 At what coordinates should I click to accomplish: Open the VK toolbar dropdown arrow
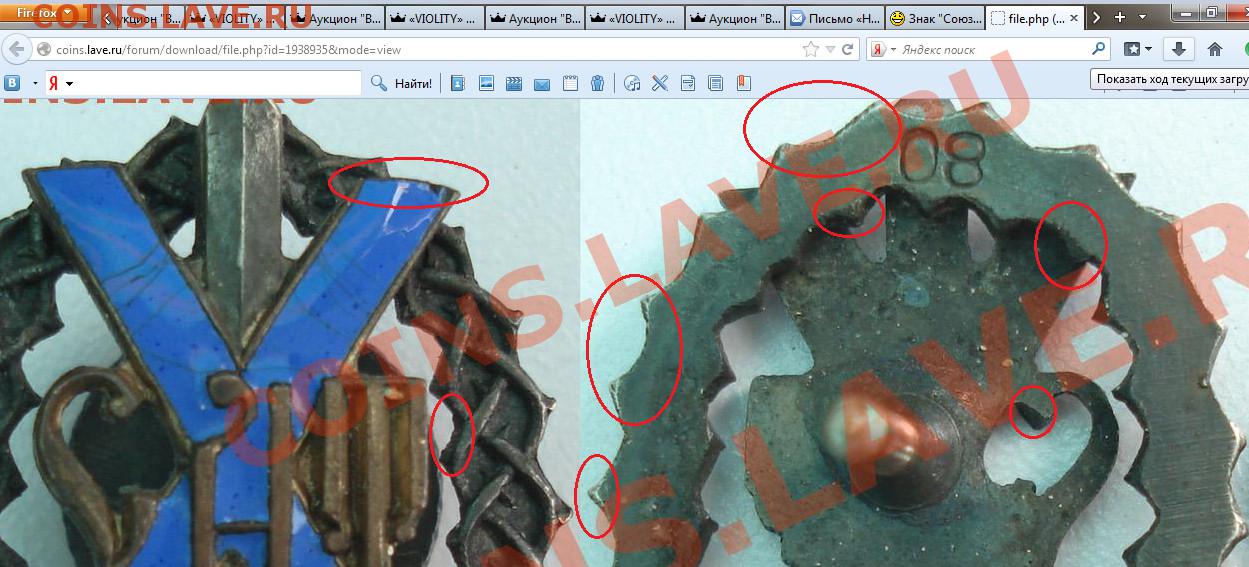[x=35, y=83]
